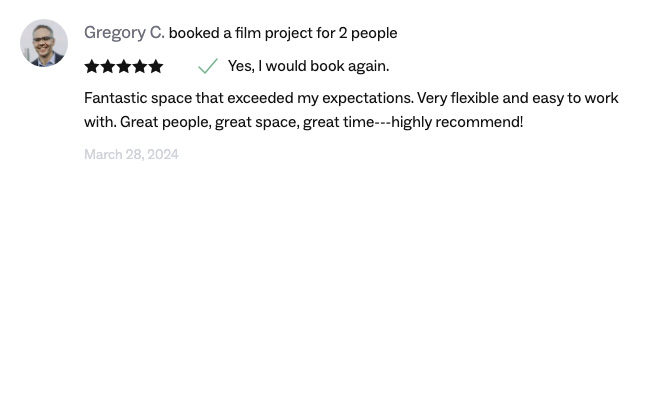Select the third rating star
Image resolution: width=645 pixels, height=405 pixels.
124,67
